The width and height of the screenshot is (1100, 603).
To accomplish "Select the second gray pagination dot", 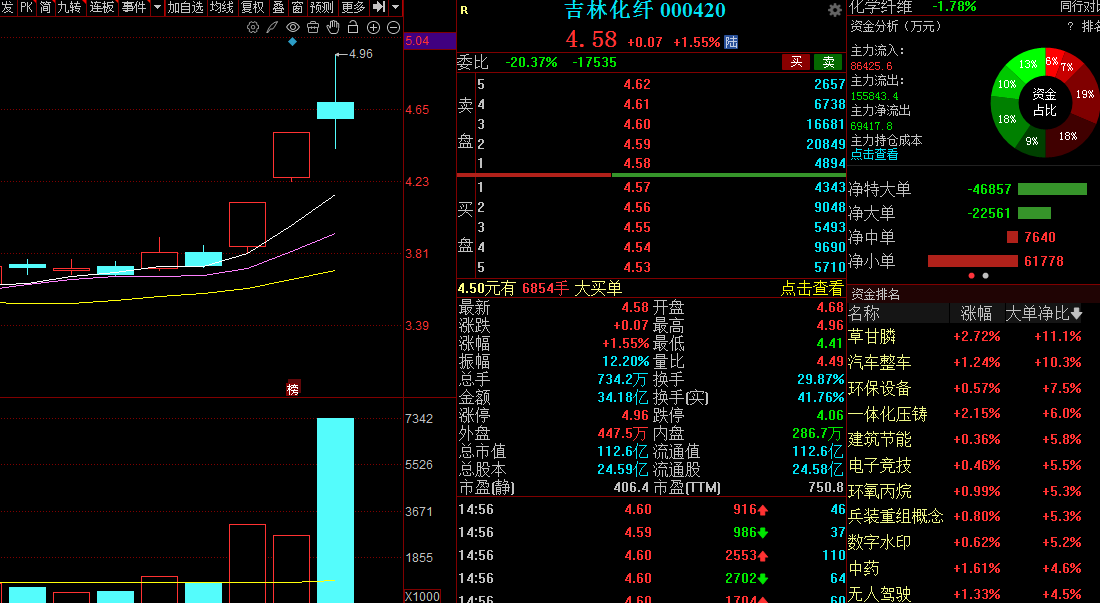I will (986, 276).
